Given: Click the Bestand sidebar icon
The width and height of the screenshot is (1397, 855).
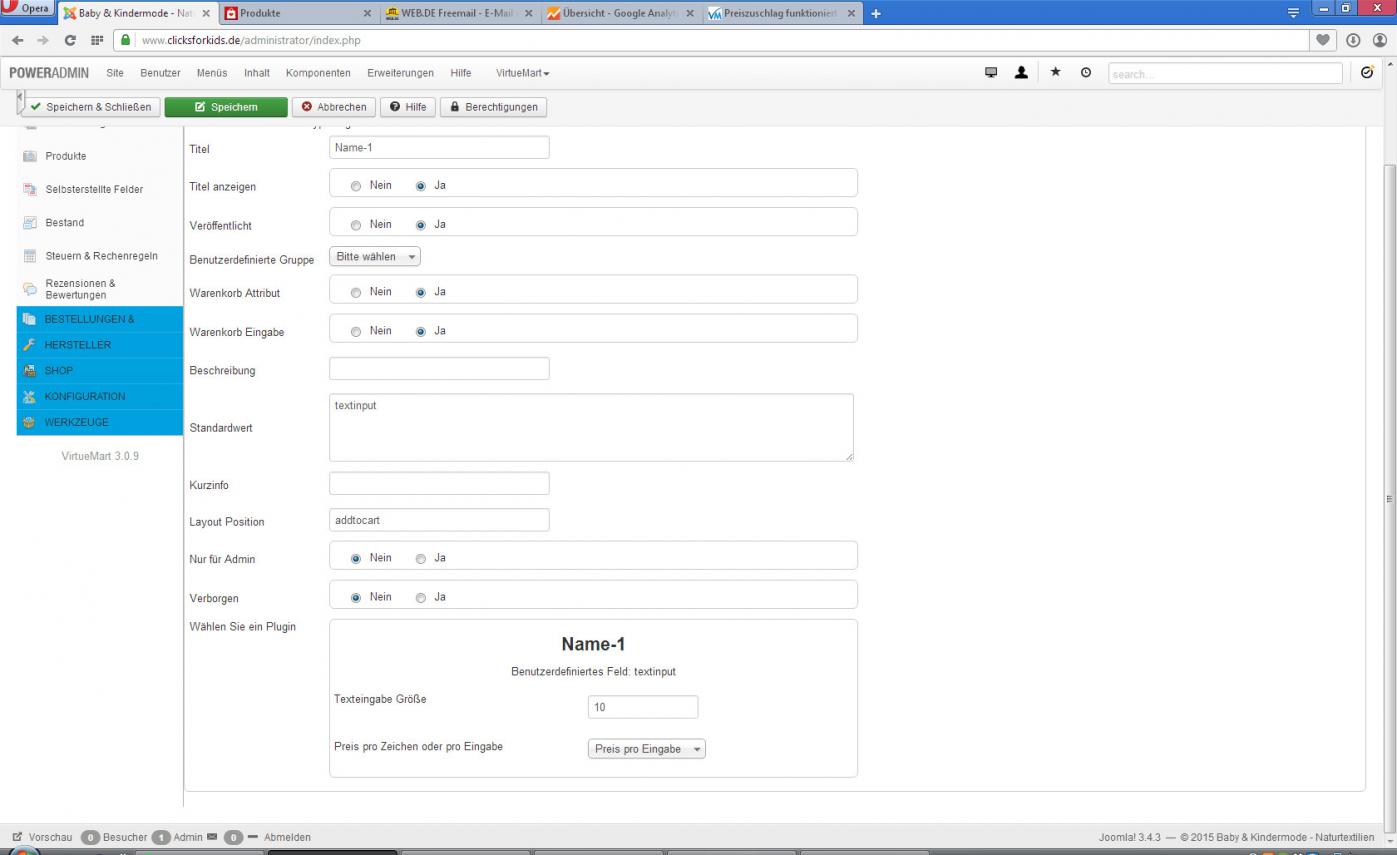Looking at the screenshot, I should click(x=30, y=223).
